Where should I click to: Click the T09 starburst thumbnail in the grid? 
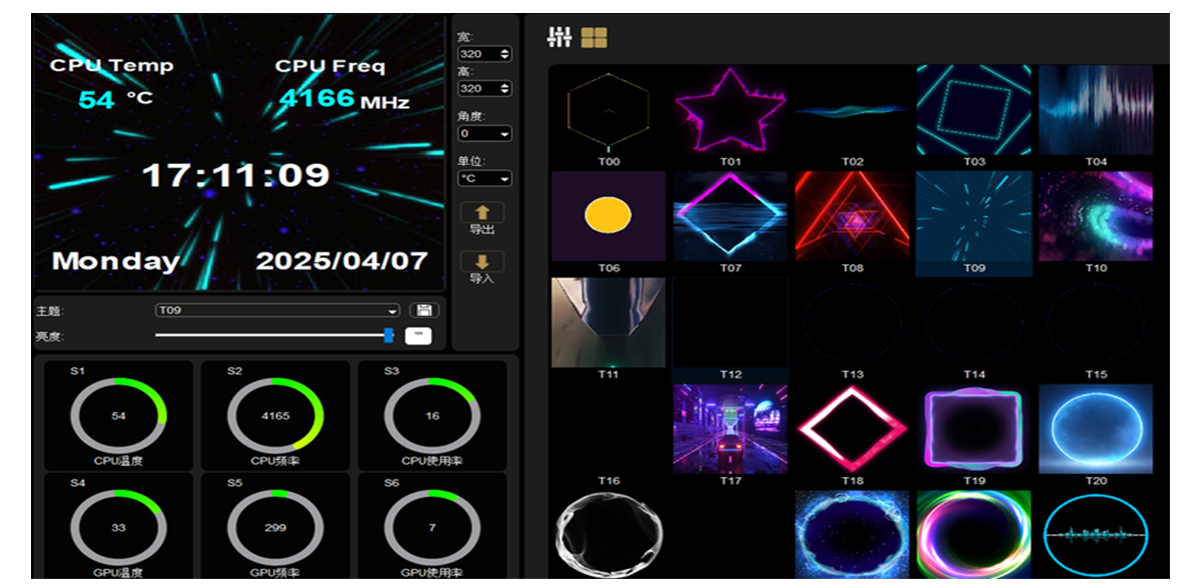tap(974, 216)
